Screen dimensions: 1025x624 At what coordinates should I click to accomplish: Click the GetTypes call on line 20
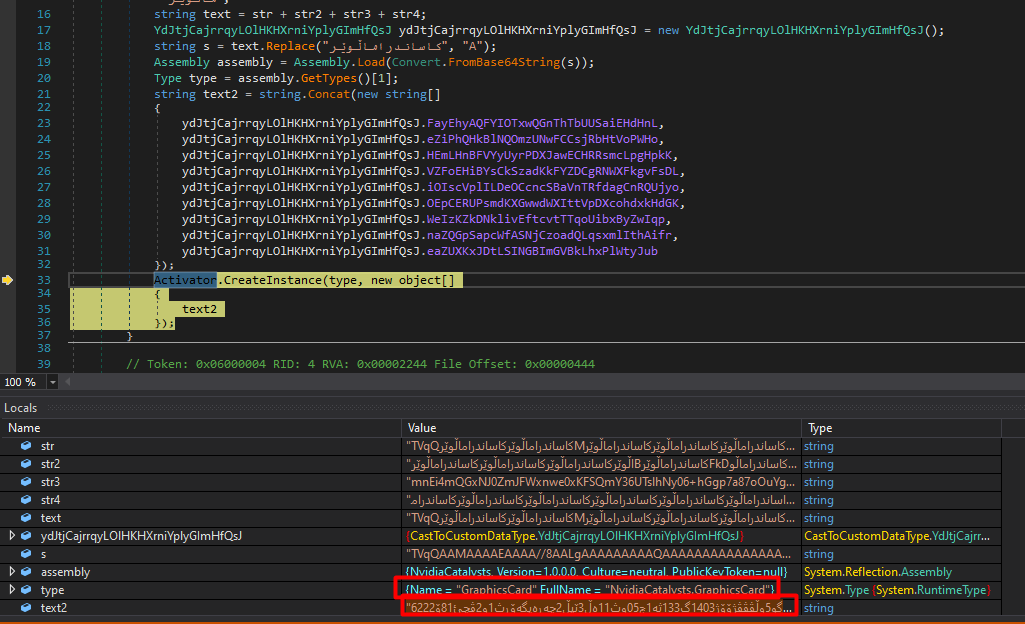pyautogui.click(x=329, y=78)
